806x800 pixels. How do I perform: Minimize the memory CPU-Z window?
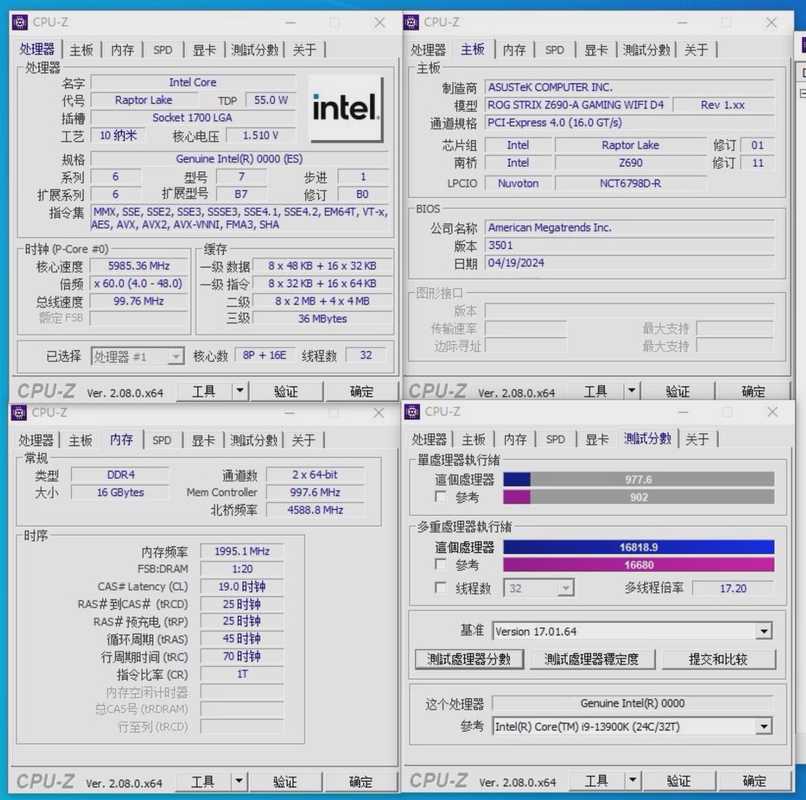(x=290, y=413)
